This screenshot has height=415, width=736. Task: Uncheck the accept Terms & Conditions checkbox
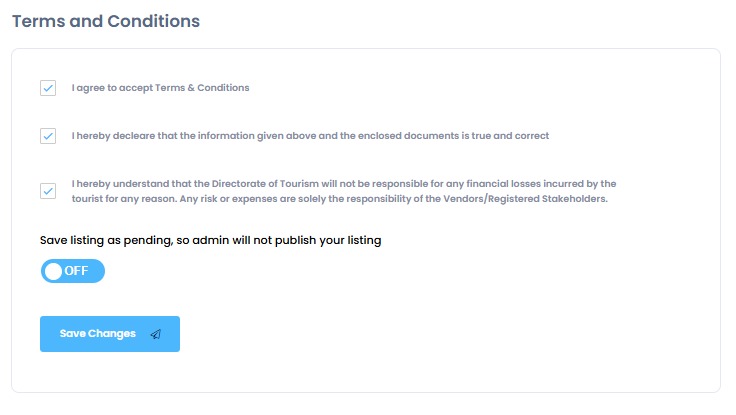click(x=48, y=88)
